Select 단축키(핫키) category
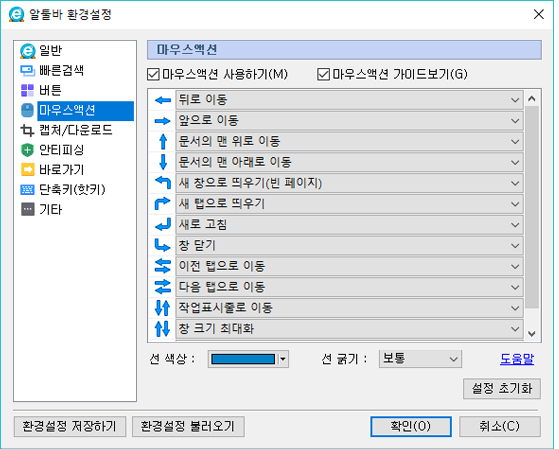The image size is (559, 449). (72, 190)
